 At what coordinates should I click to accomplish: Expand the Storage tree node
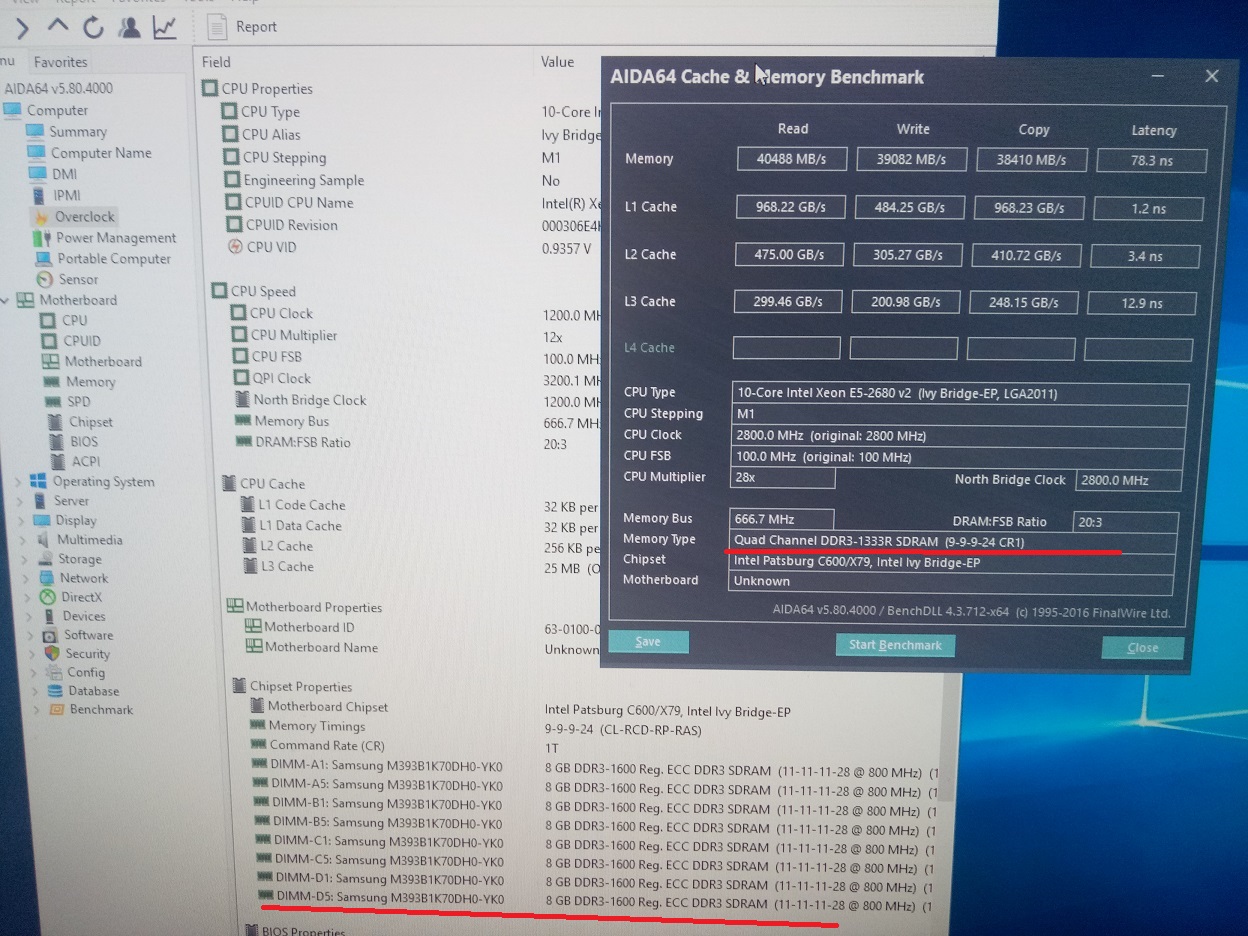[x=22, y=559]
